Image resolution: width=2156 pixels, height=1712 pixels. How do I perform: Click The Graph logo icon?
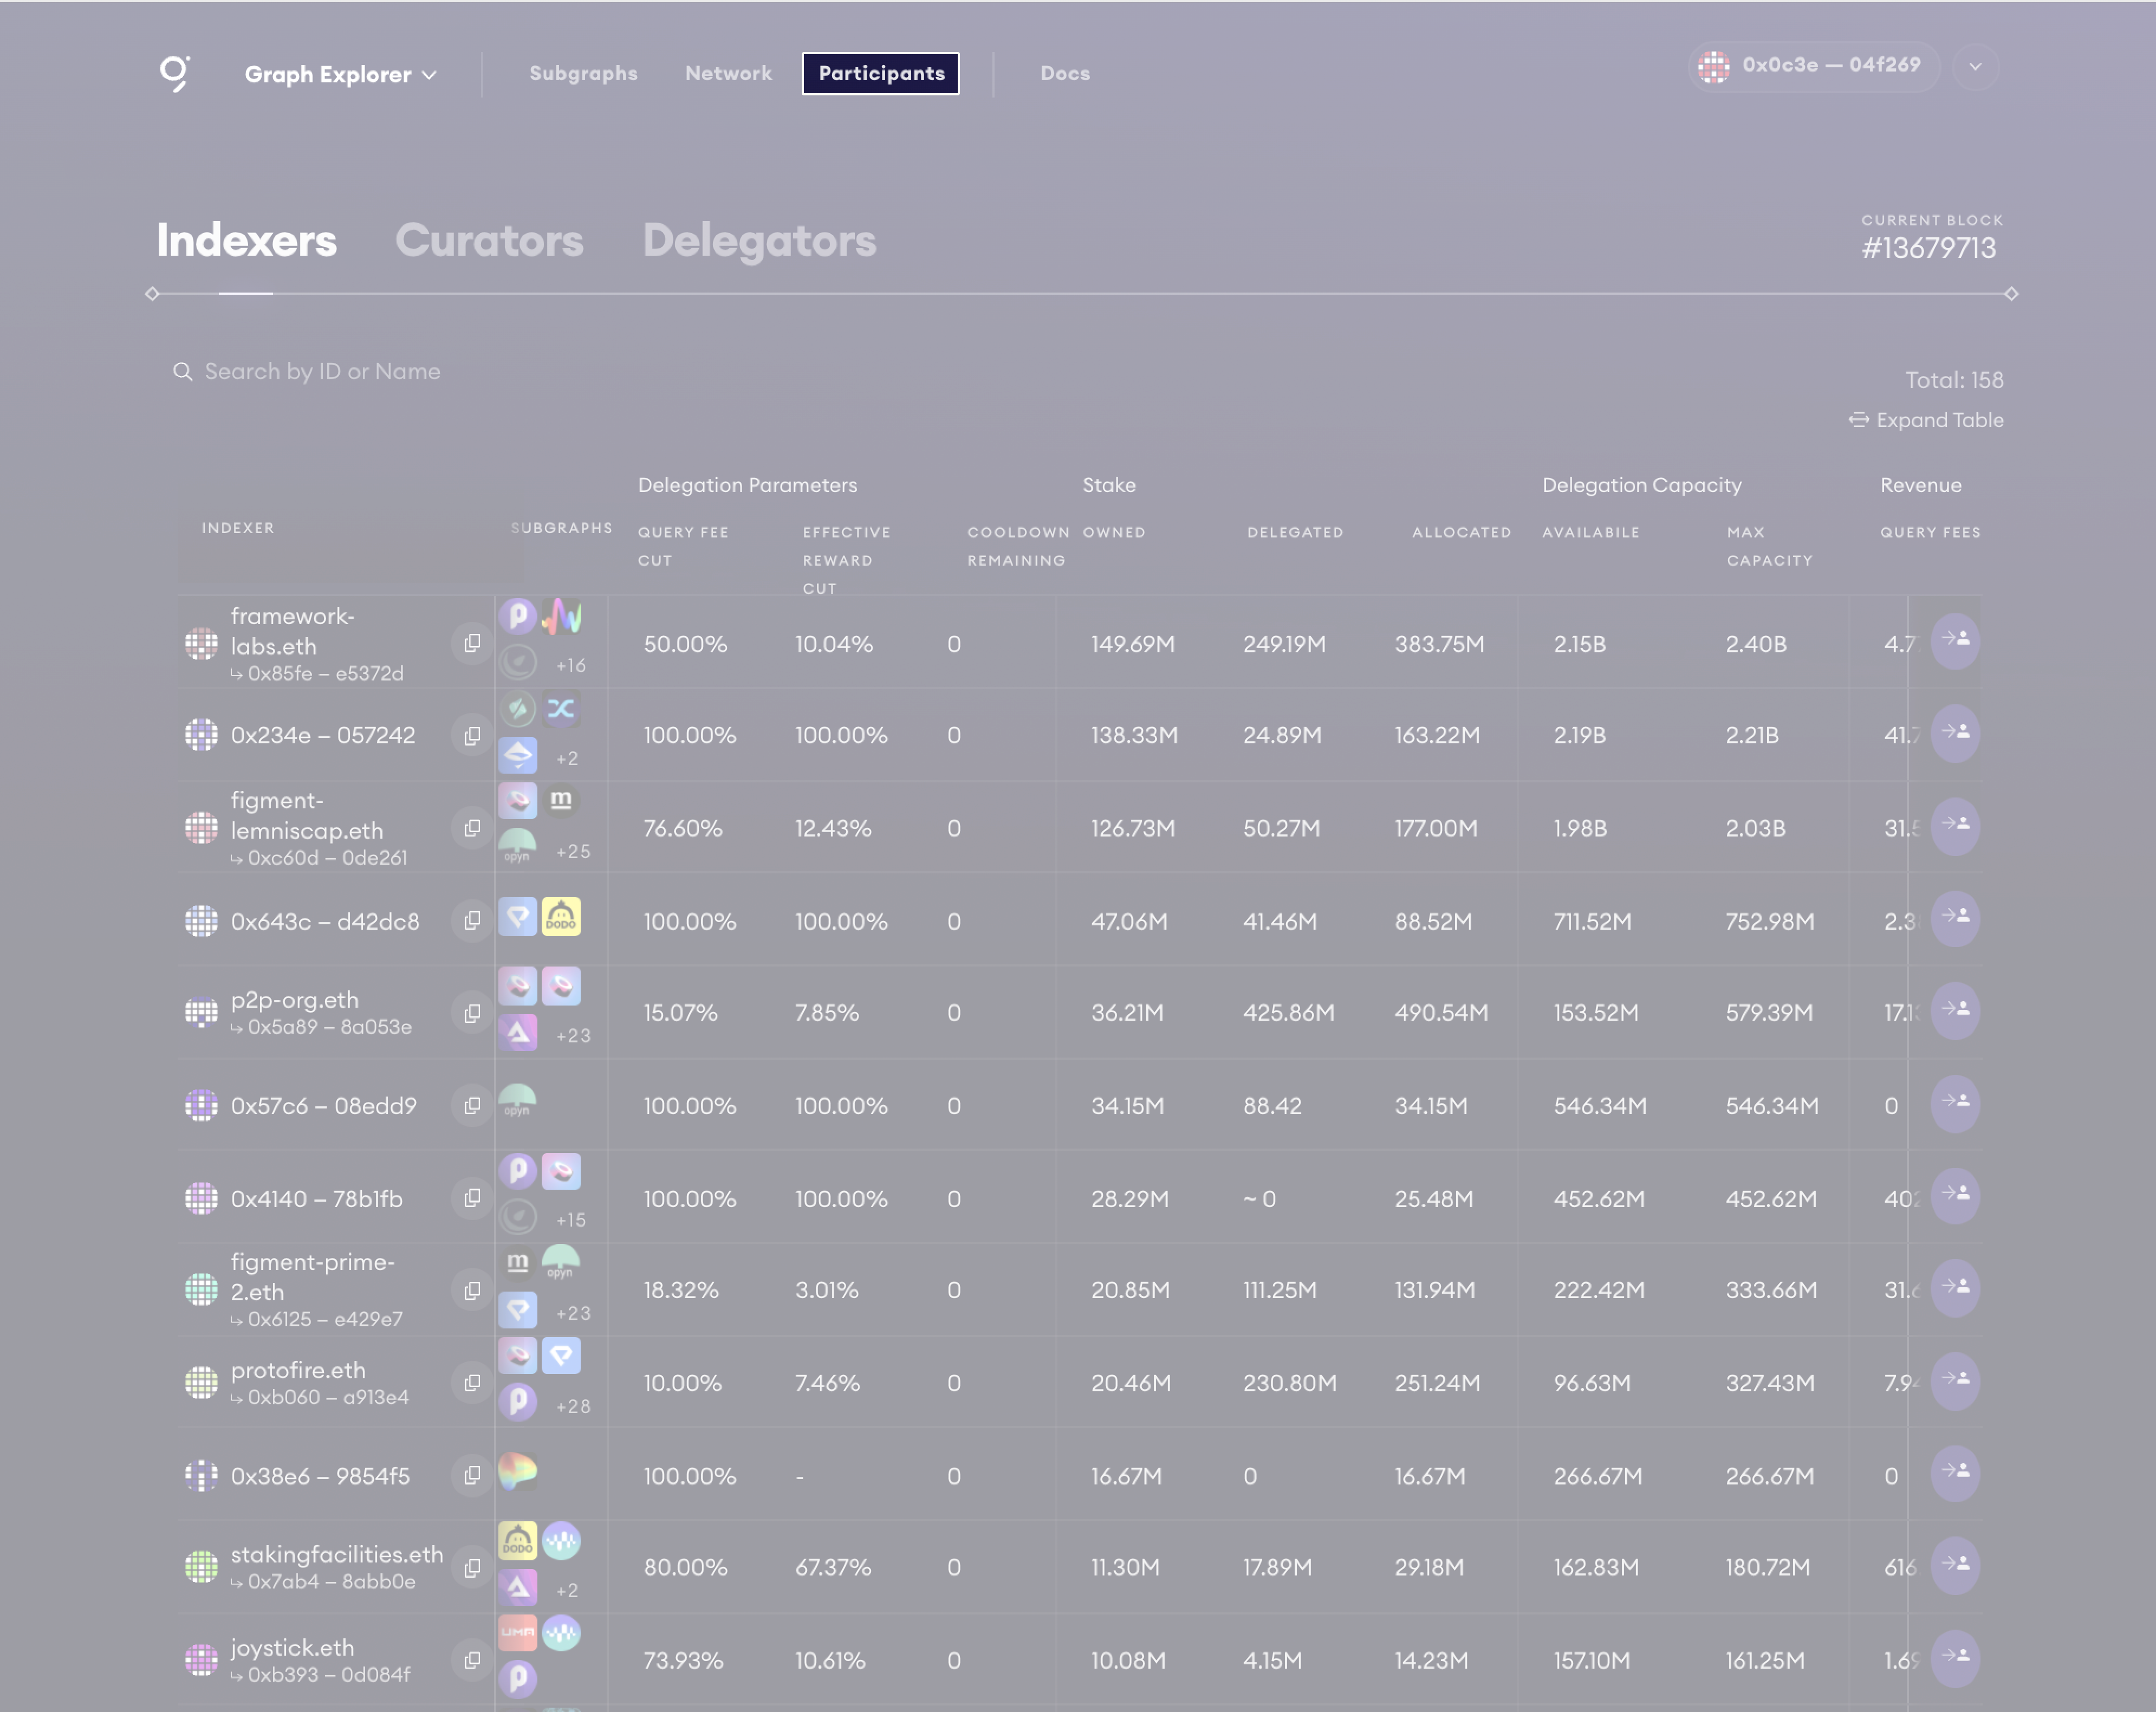[x=175, y=73]
